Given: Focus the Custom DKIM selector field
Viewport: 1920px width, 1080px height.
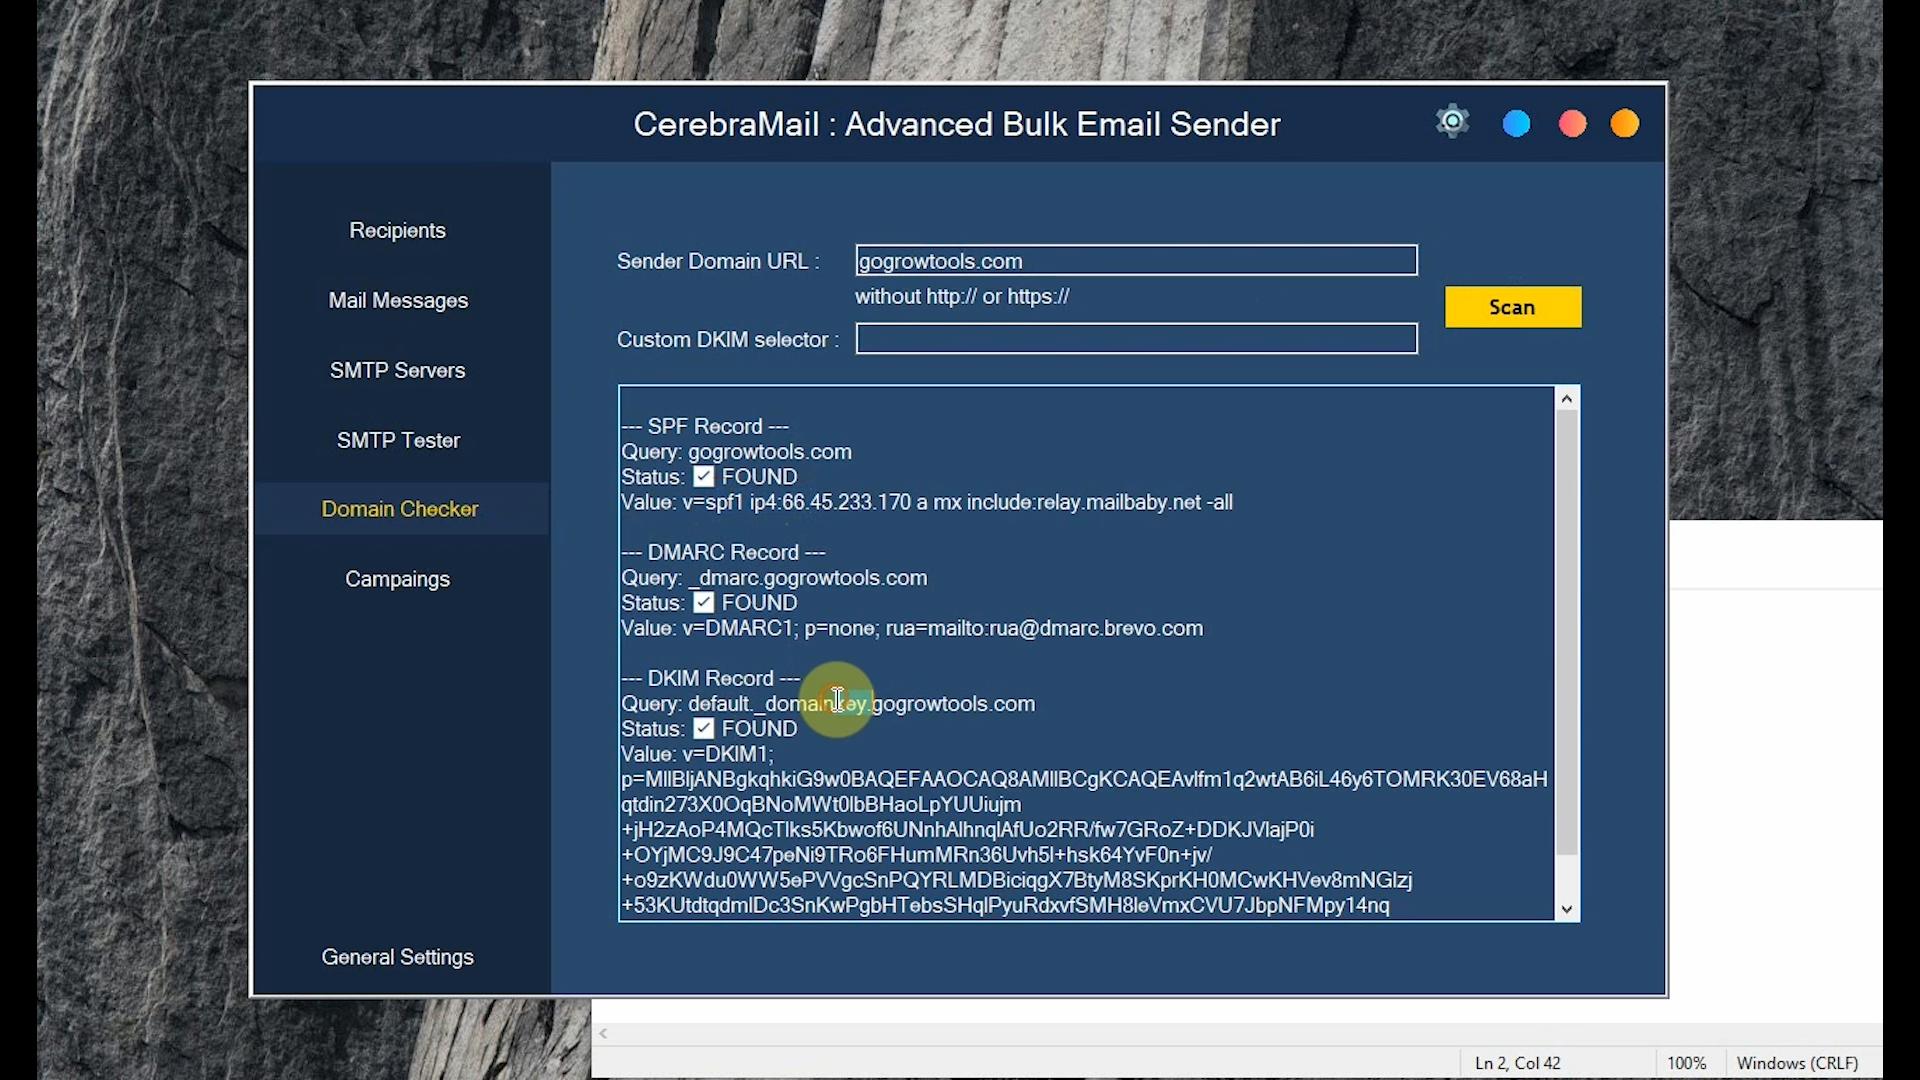Looking at the screenshot, I should [1136, 339].
